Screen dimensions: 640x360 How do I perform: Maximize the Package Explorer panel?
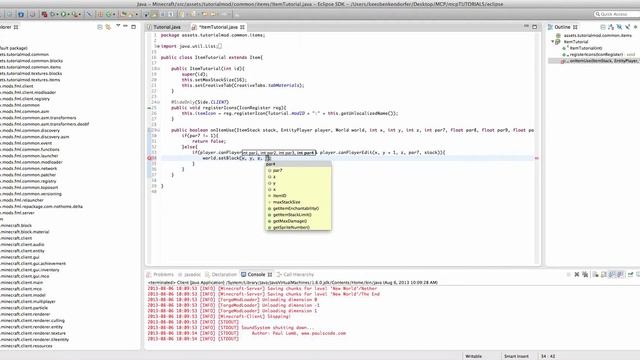[133, 27]
